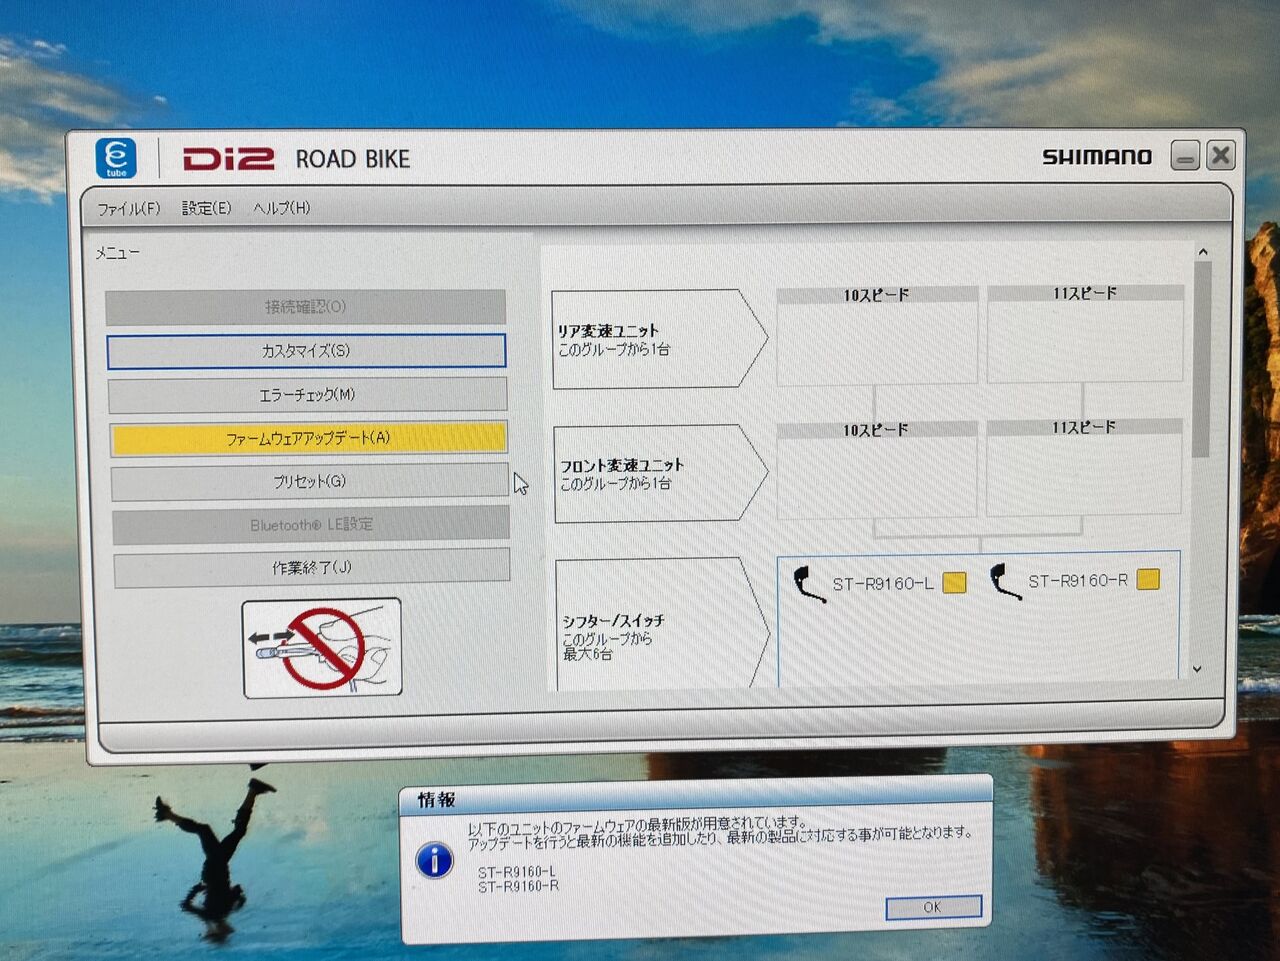The image size is (1280, 961).
Task: Close the E-tube Project window
Action: coord(1221,155)
